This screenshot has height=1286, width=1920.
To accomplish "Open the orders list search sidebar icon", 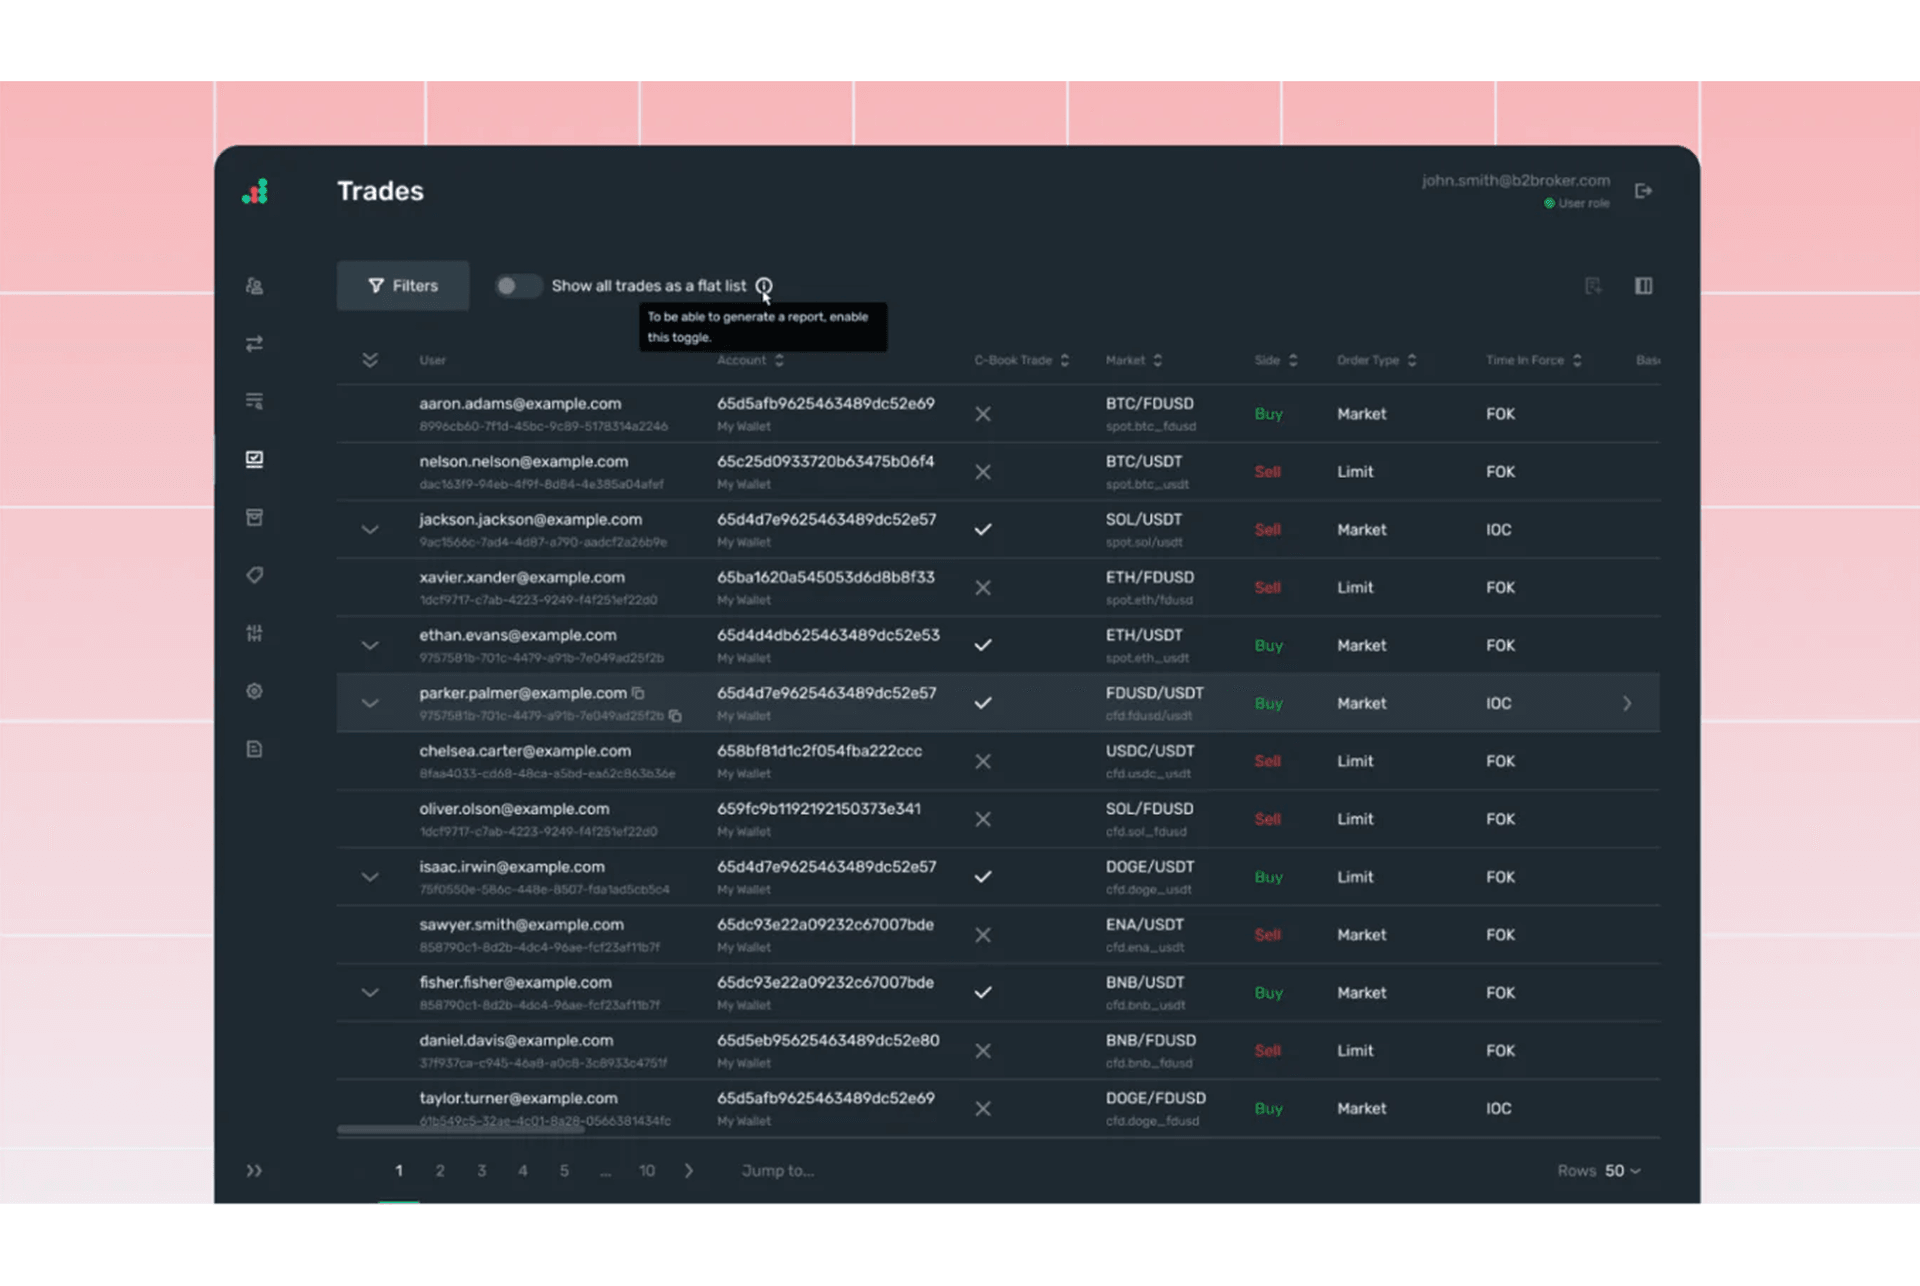I will [255, 401].
